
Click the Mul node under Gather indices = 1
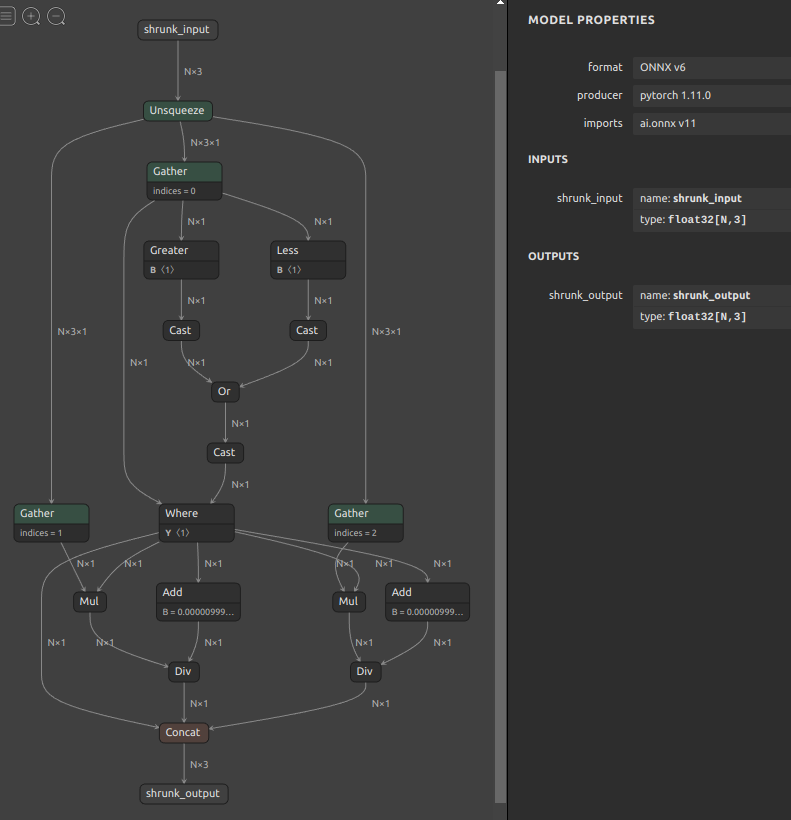[x=90, y=601]
